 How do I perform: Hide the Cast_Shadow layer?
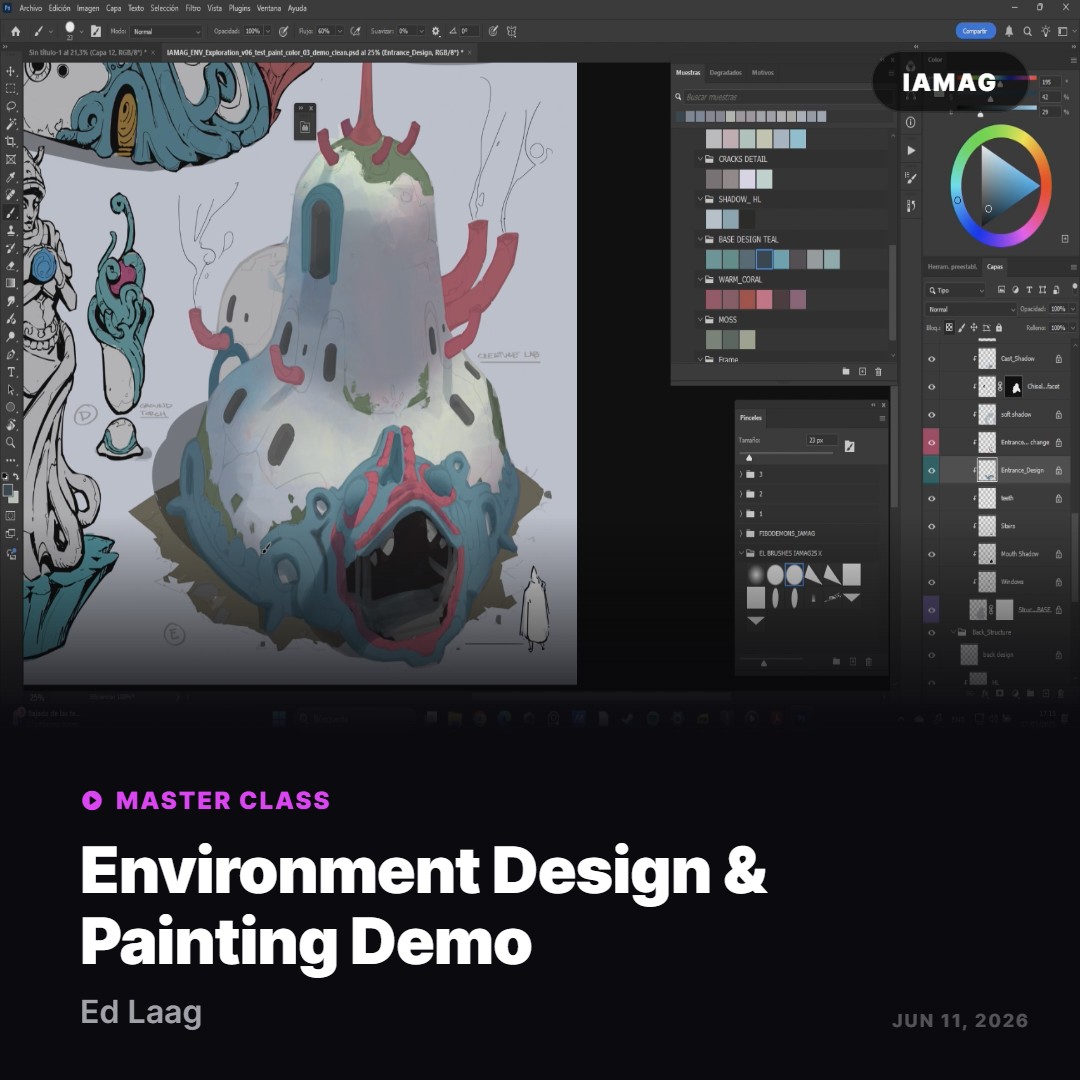tap(931, 359)
